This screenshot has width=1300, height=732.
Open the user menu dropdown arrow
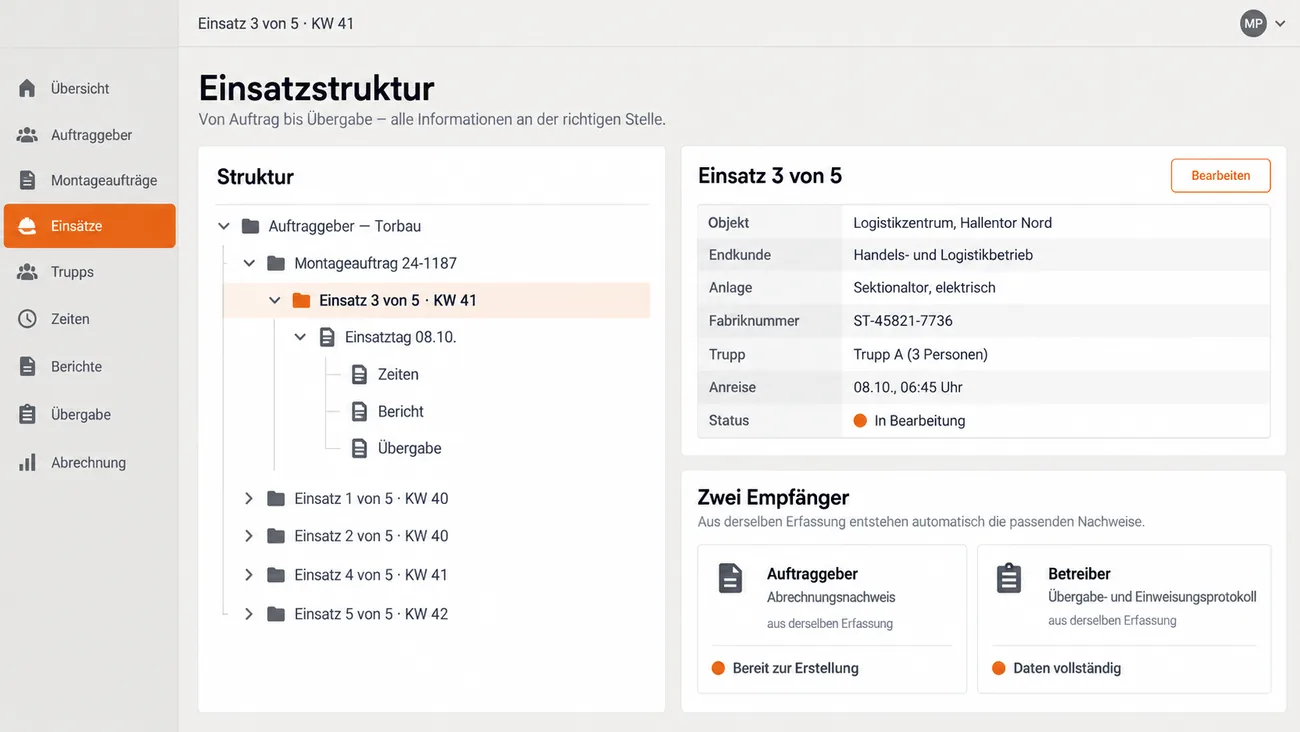pos(1280,23)
